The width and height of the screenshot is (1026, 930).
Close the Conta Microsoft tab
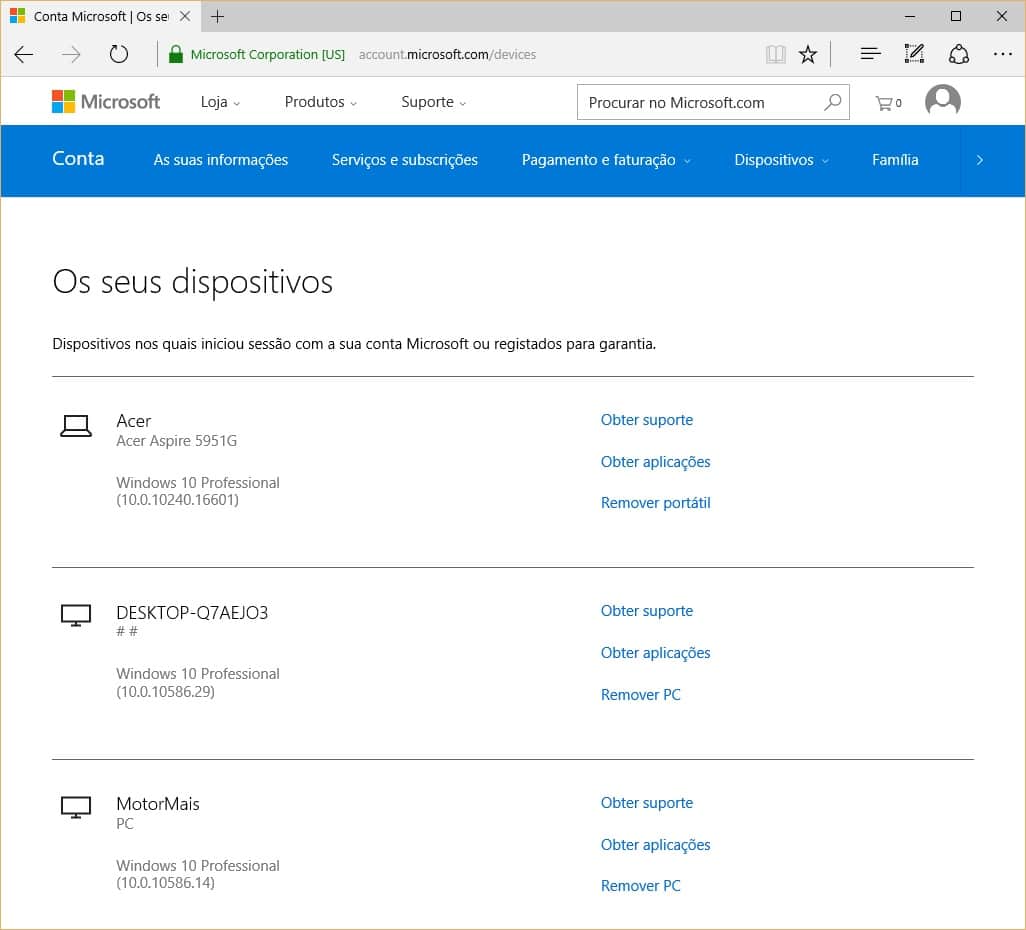click(185, 16)
